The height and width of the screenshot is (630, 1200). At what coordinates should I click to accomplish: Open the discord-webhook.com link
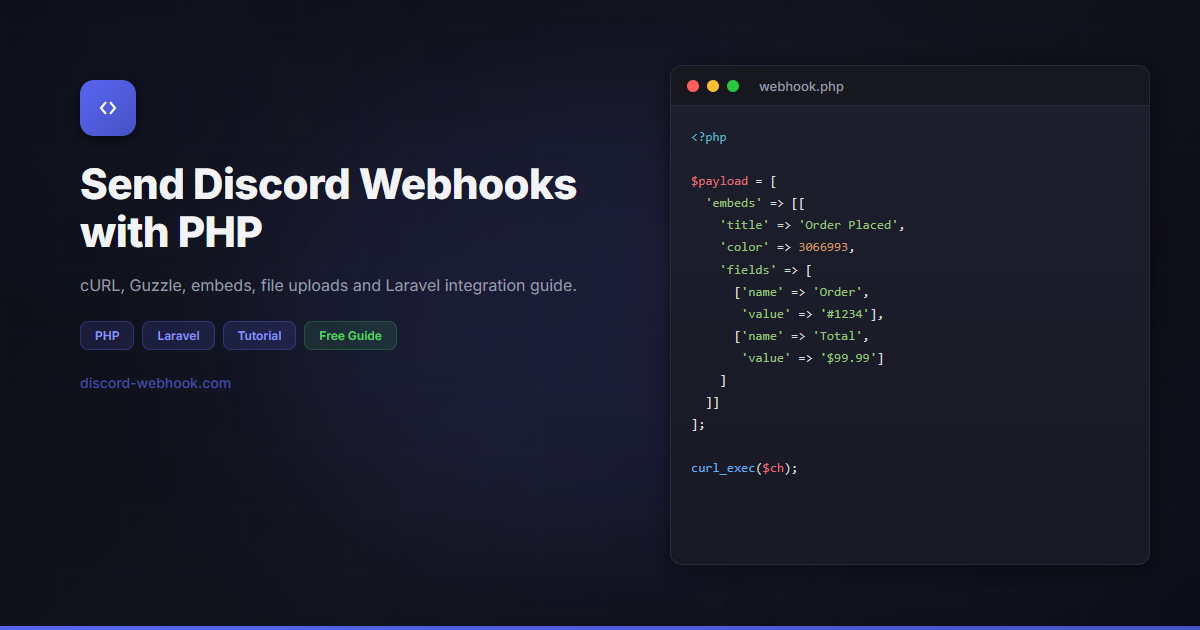tap(155, 382)
